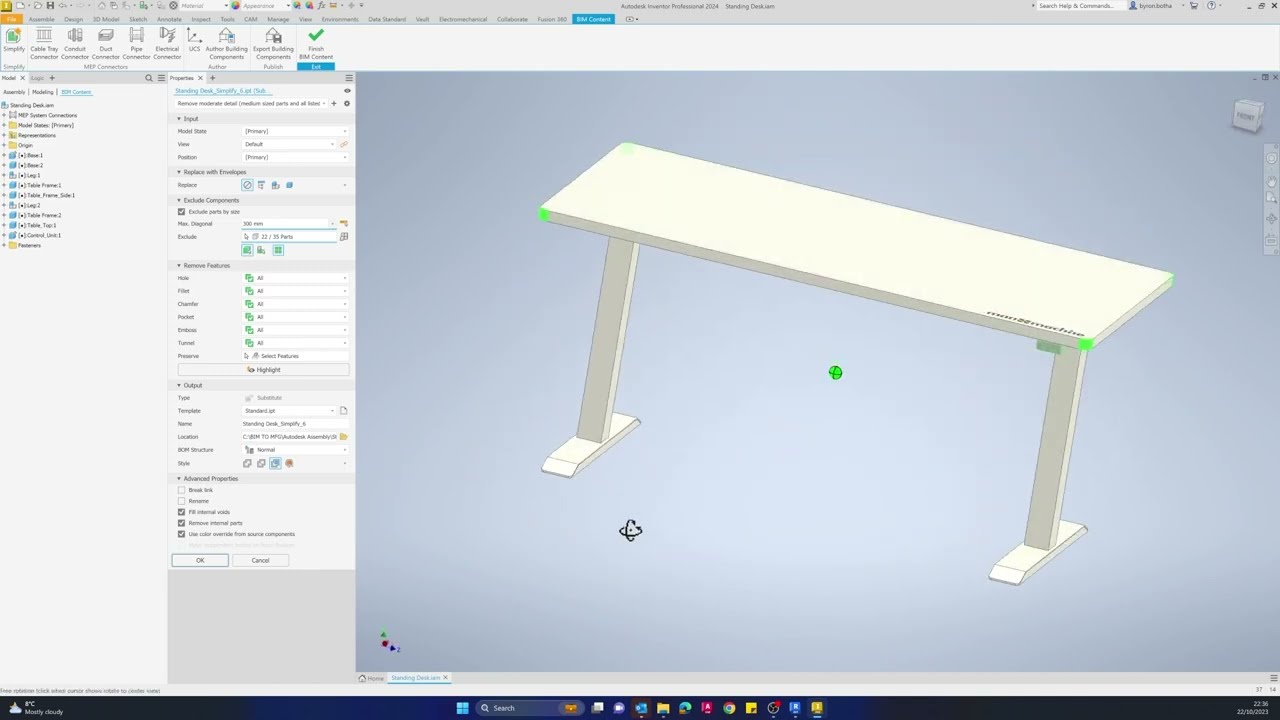Click the Cancel button

point(260,560)
